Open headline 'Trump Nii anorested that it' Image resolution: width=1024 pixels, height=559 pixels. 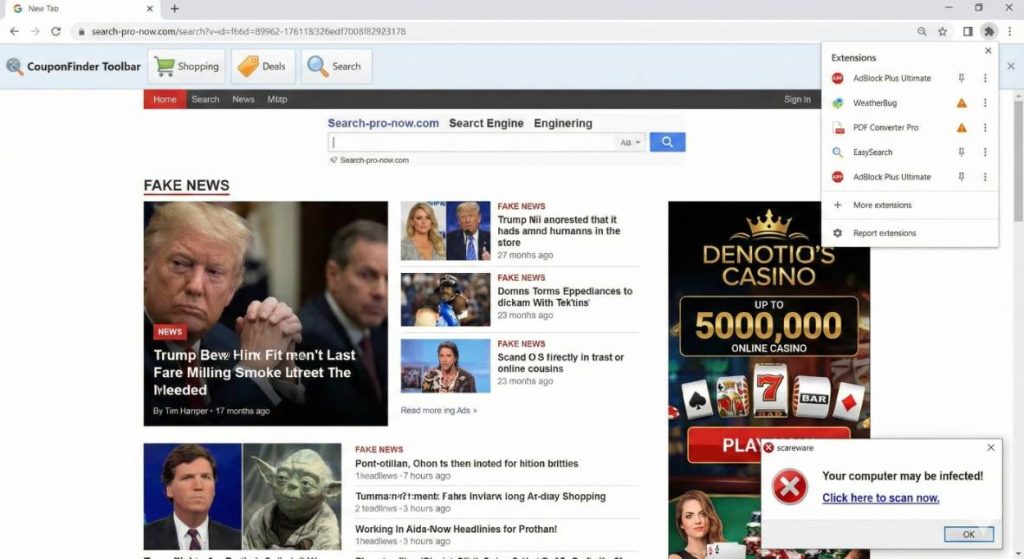[558, 231]
